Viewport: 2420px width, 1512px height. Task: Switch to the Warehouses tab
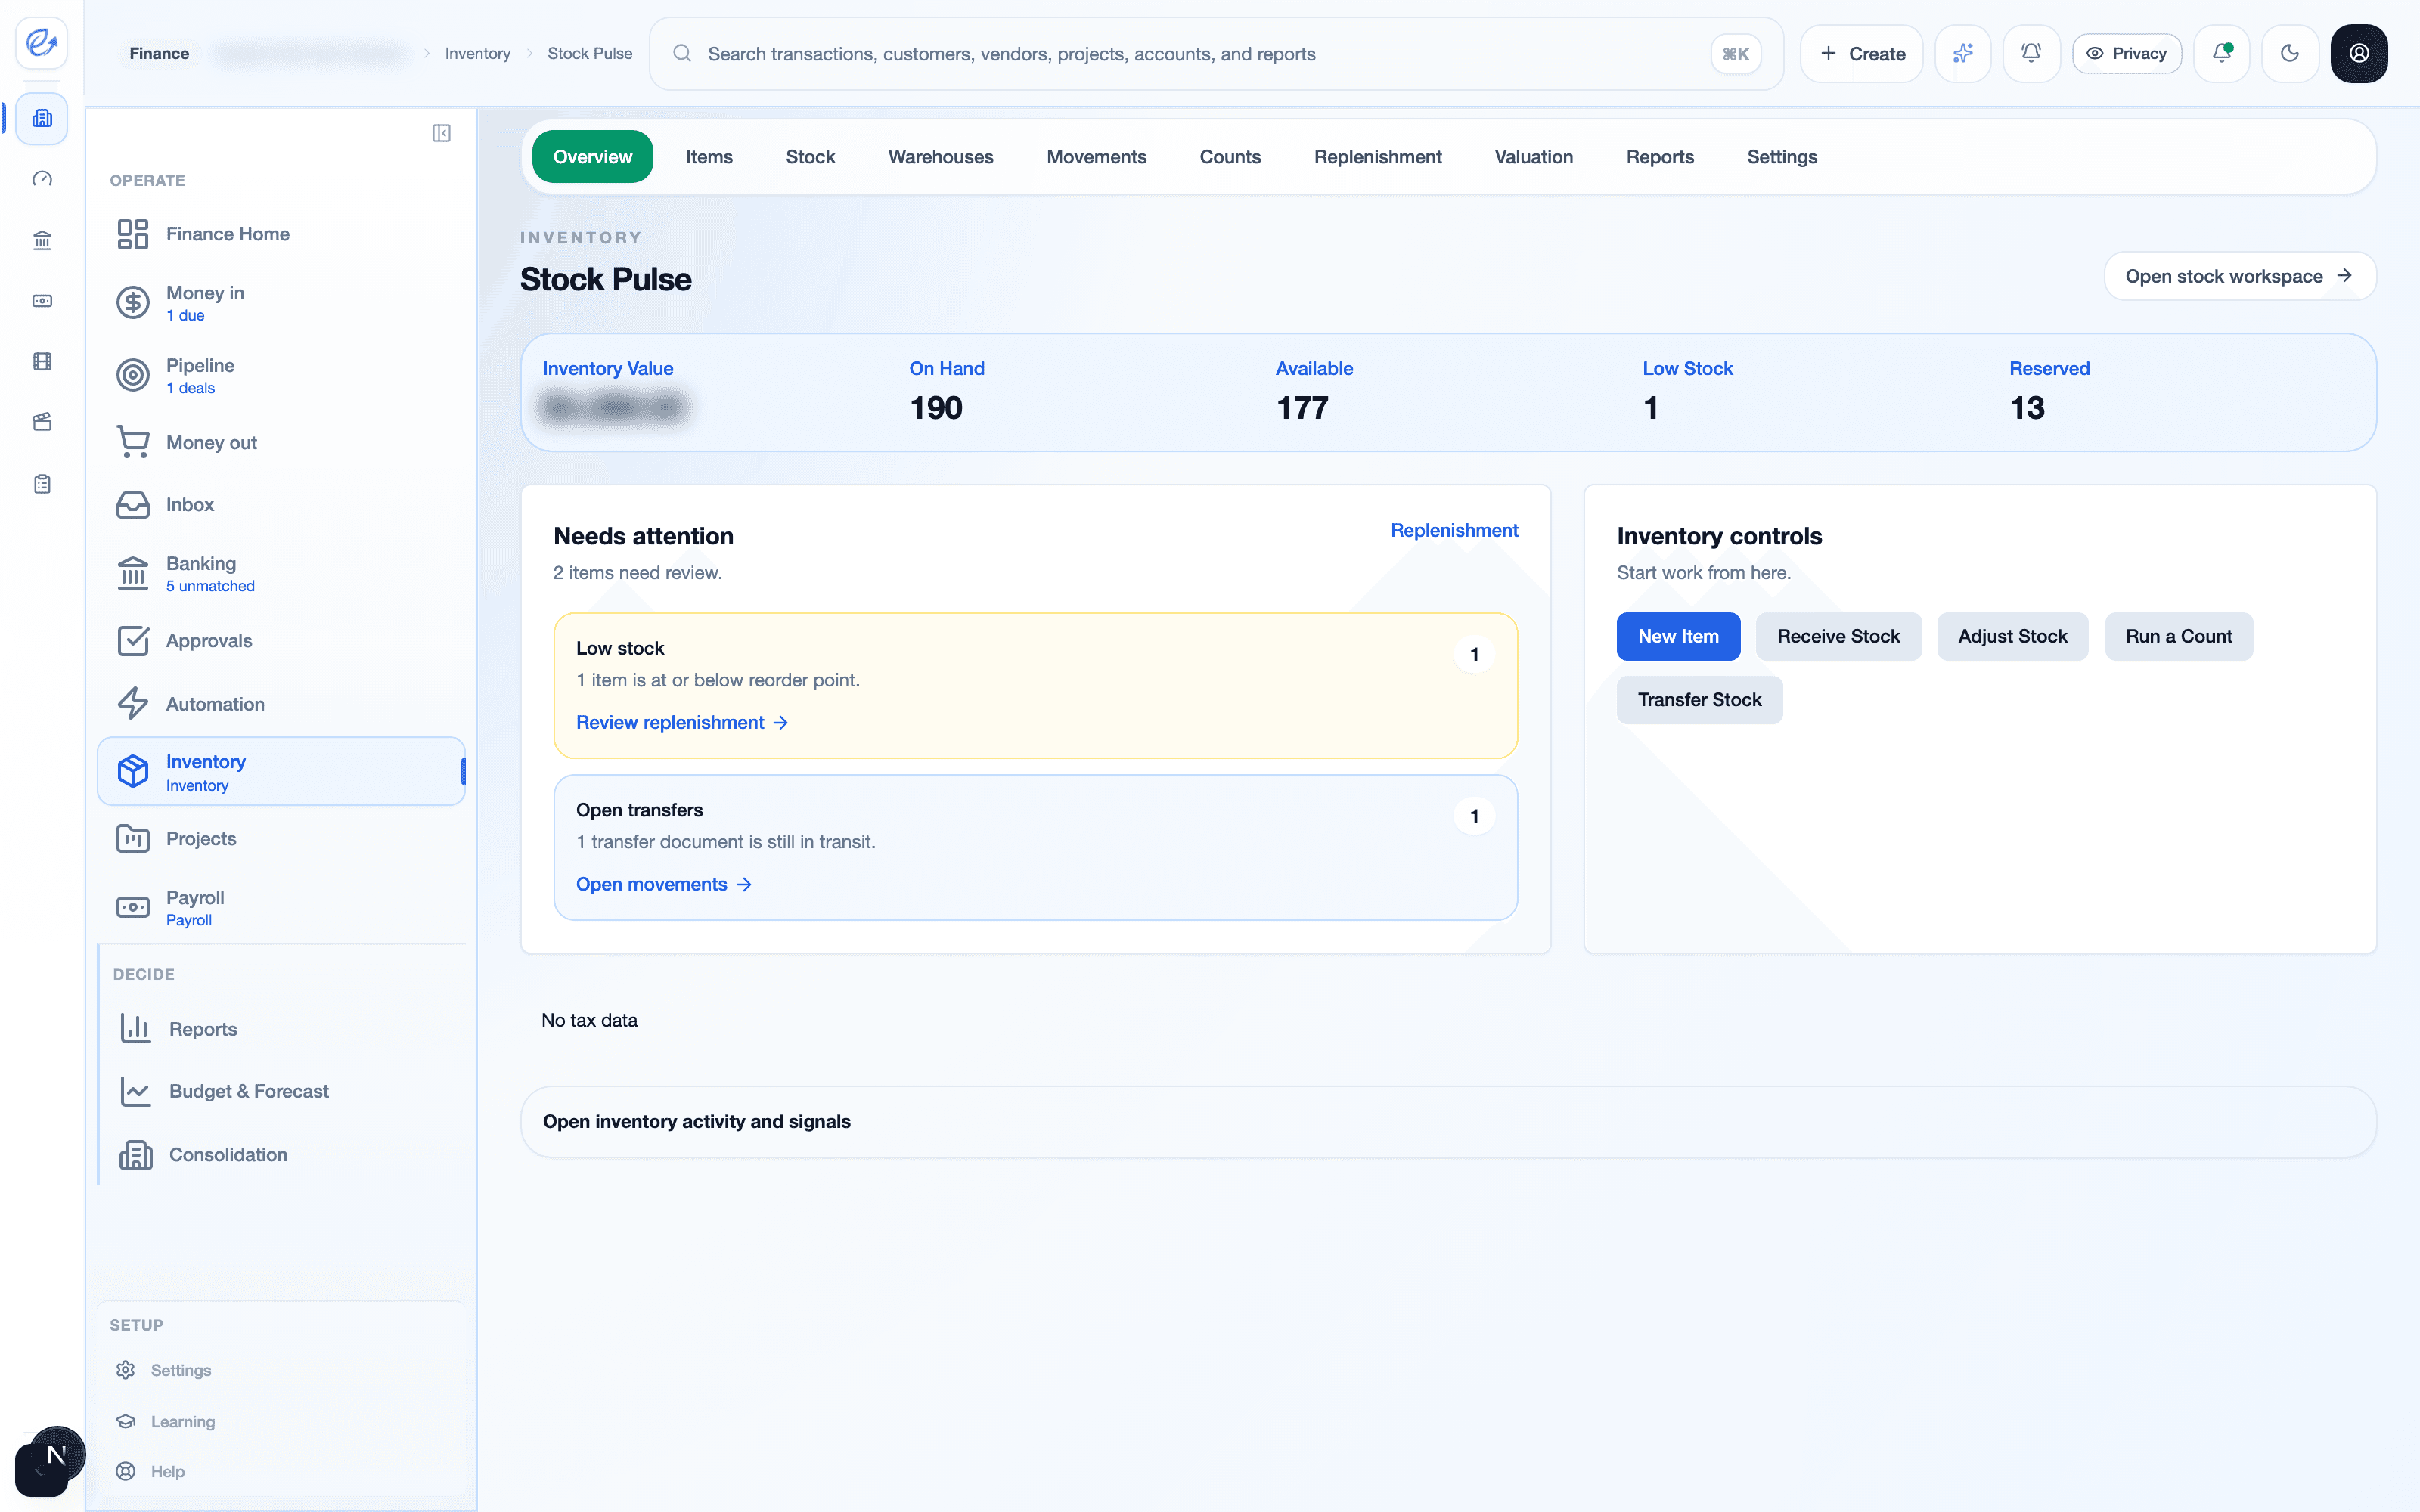coord(941,157)
